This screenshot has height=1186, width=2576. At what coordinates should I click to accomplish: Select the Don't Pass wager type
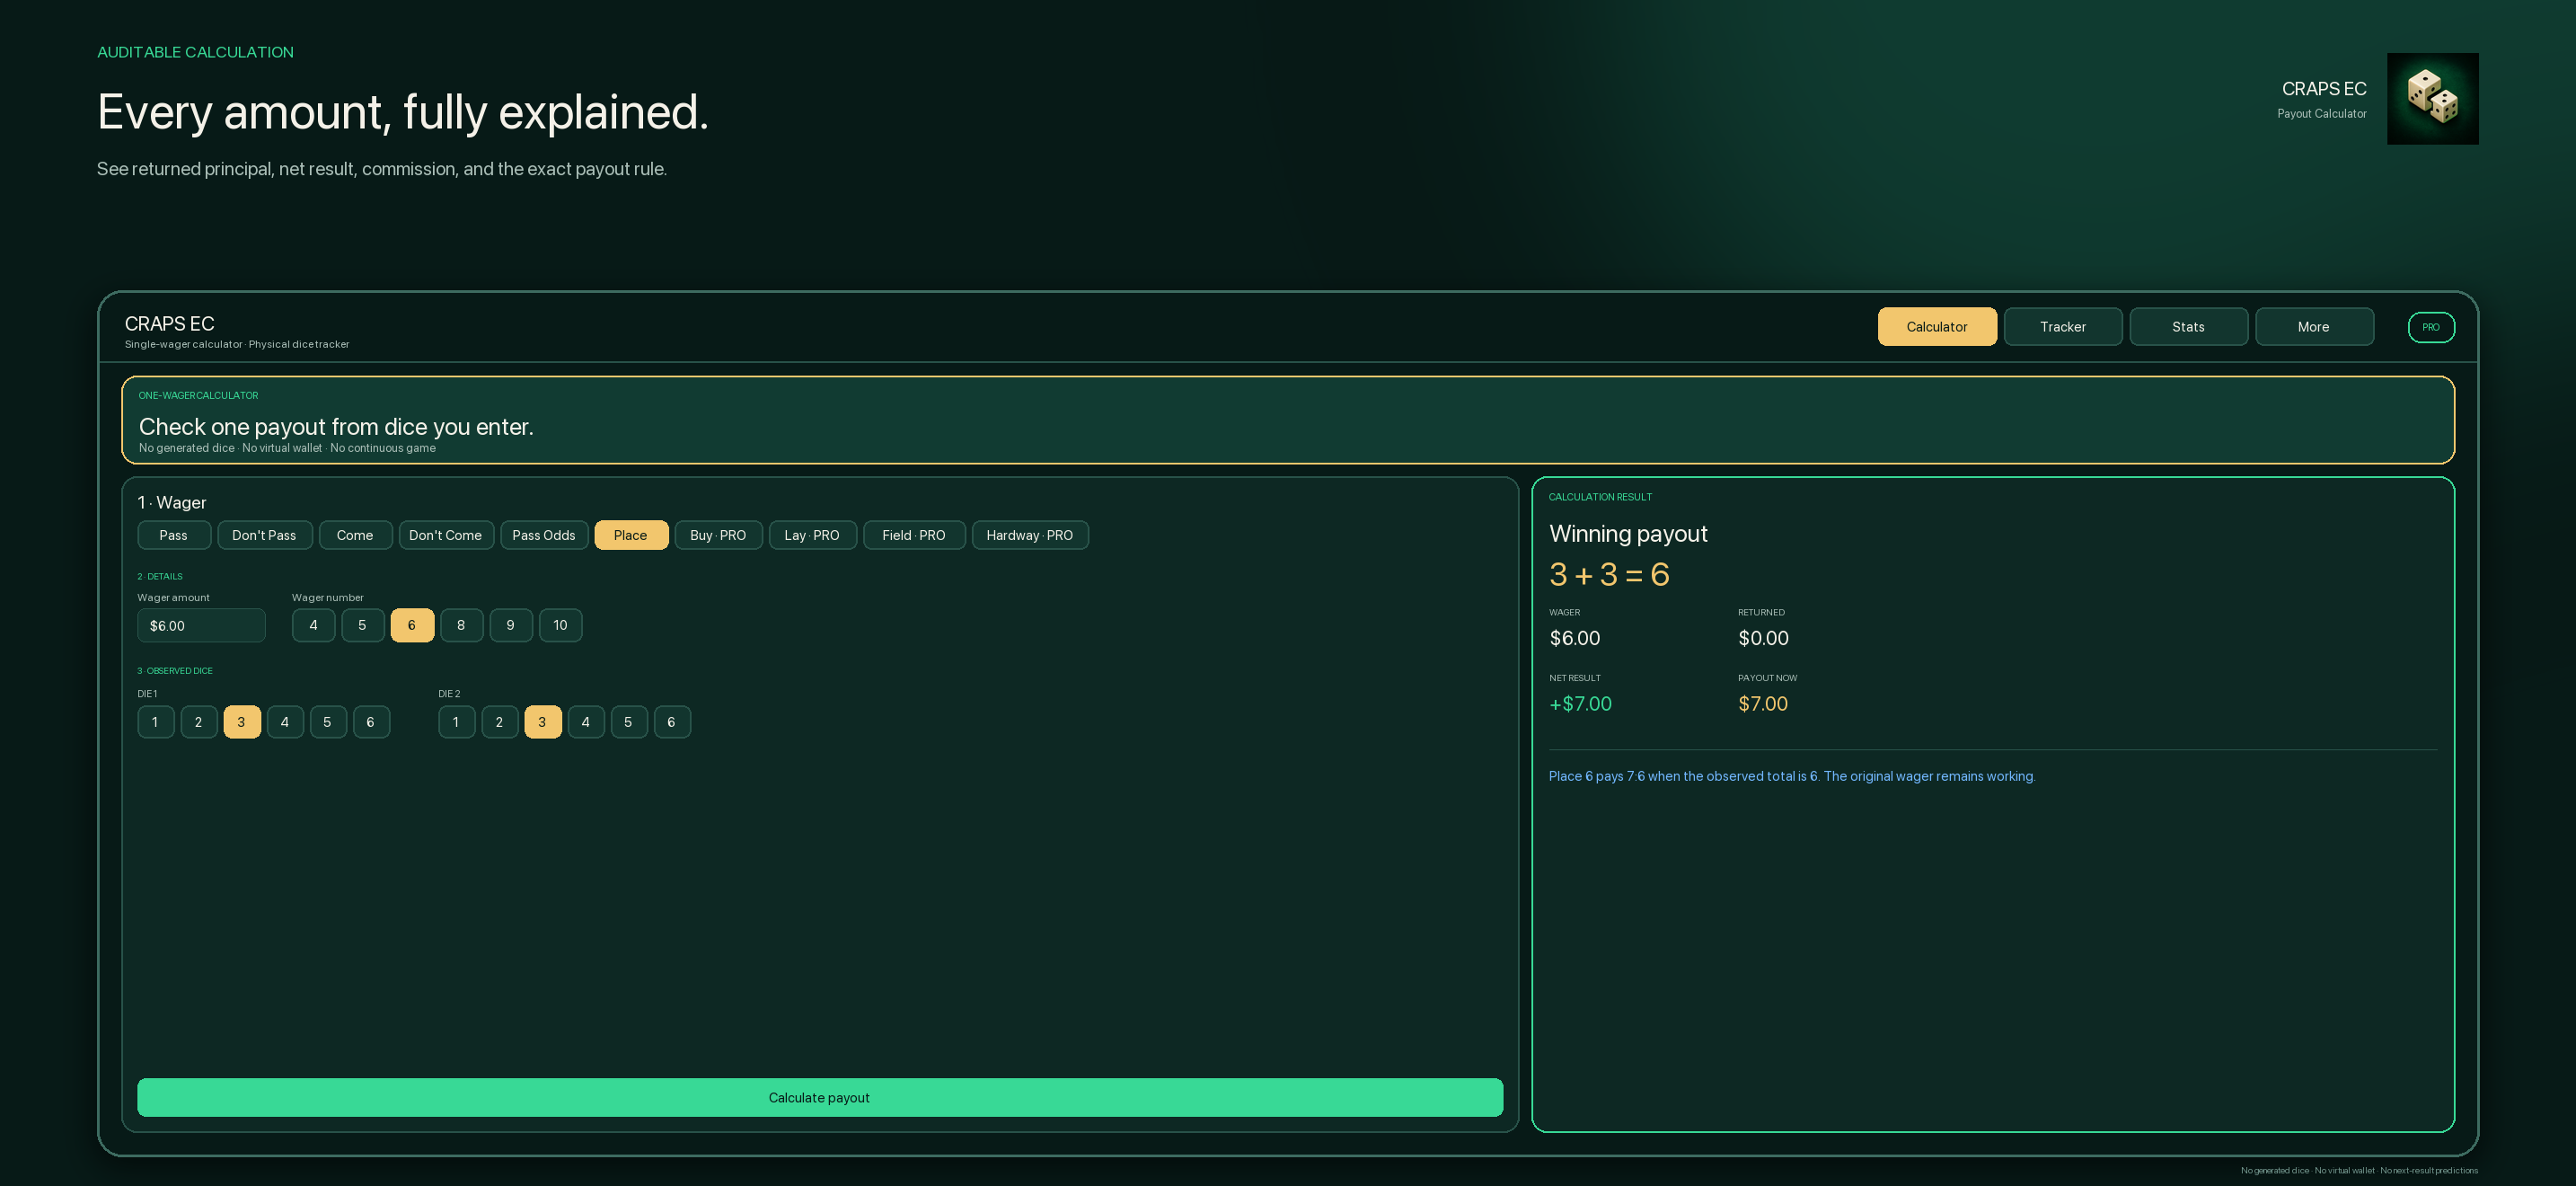point(265,535)
